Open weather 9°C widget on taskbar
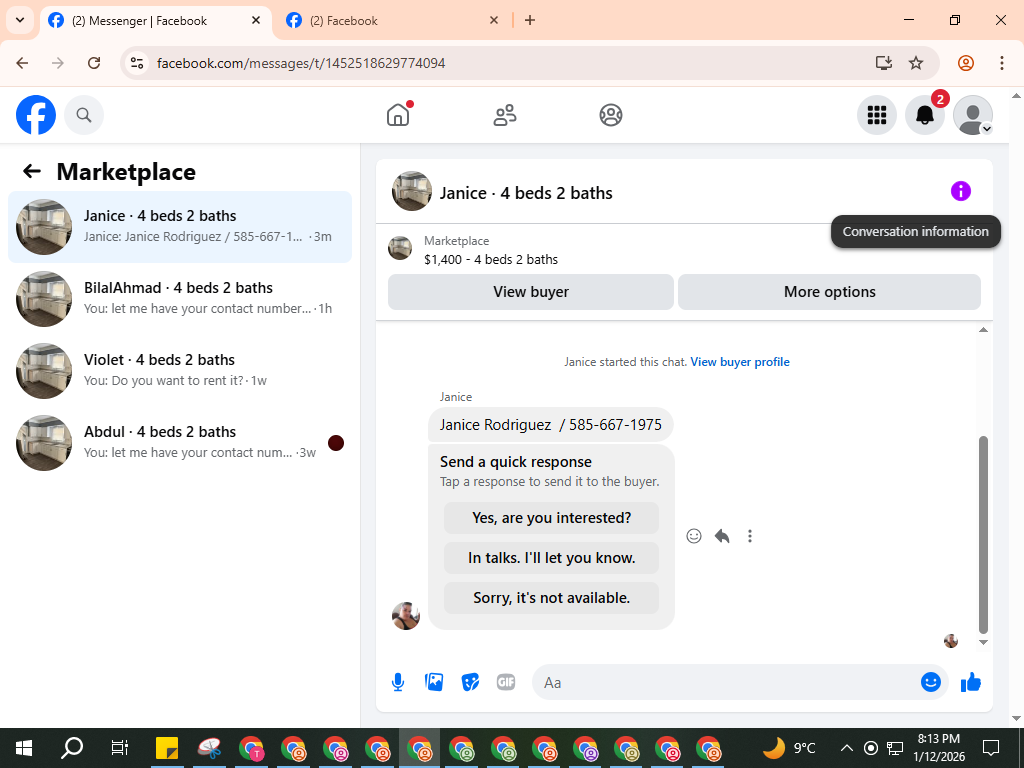 [789, 748]
